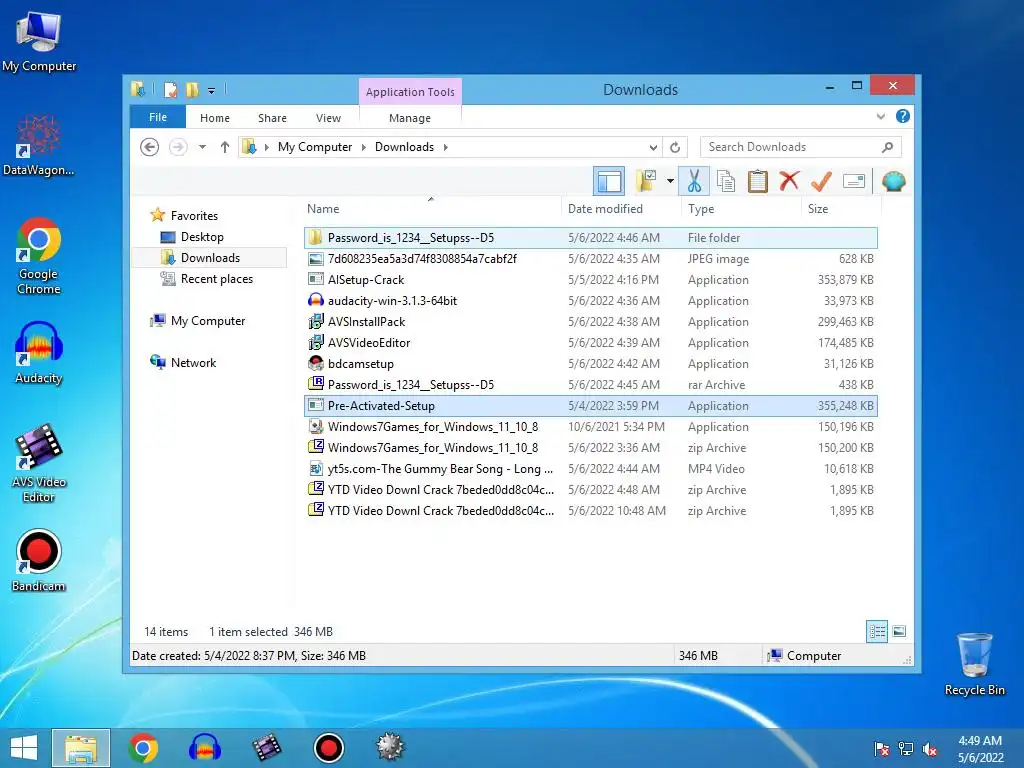This screenshot has height=768, width=1024.
Task: Select the yt5s.com Gummy Bear Song video
Action: 590,468
